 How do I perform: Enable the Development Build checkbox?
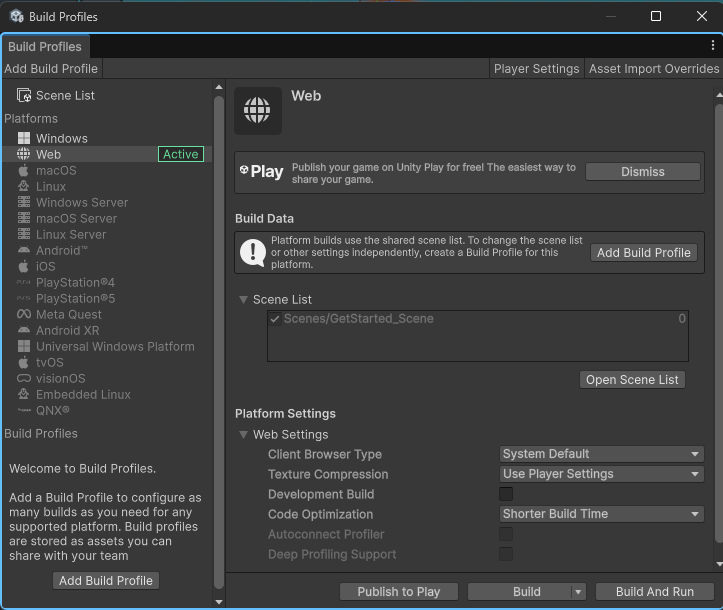coord(506,494)
